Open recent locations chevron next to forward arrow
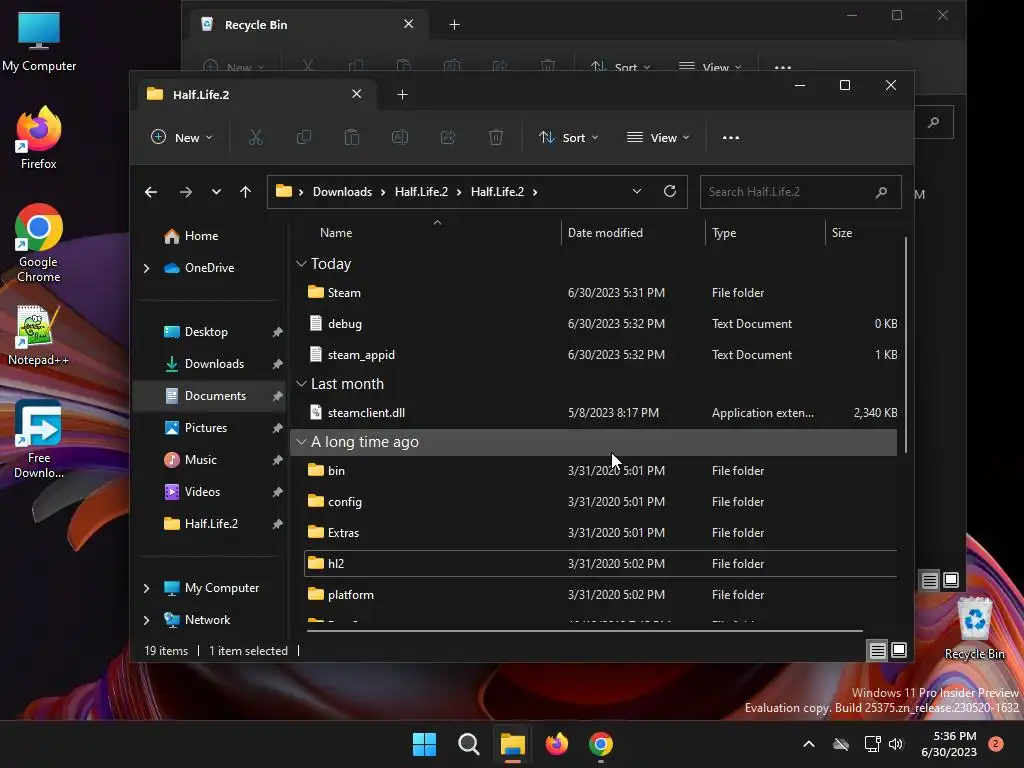Image resolution: width=1024 pixels, height=768 pixels. click(216, 192)
